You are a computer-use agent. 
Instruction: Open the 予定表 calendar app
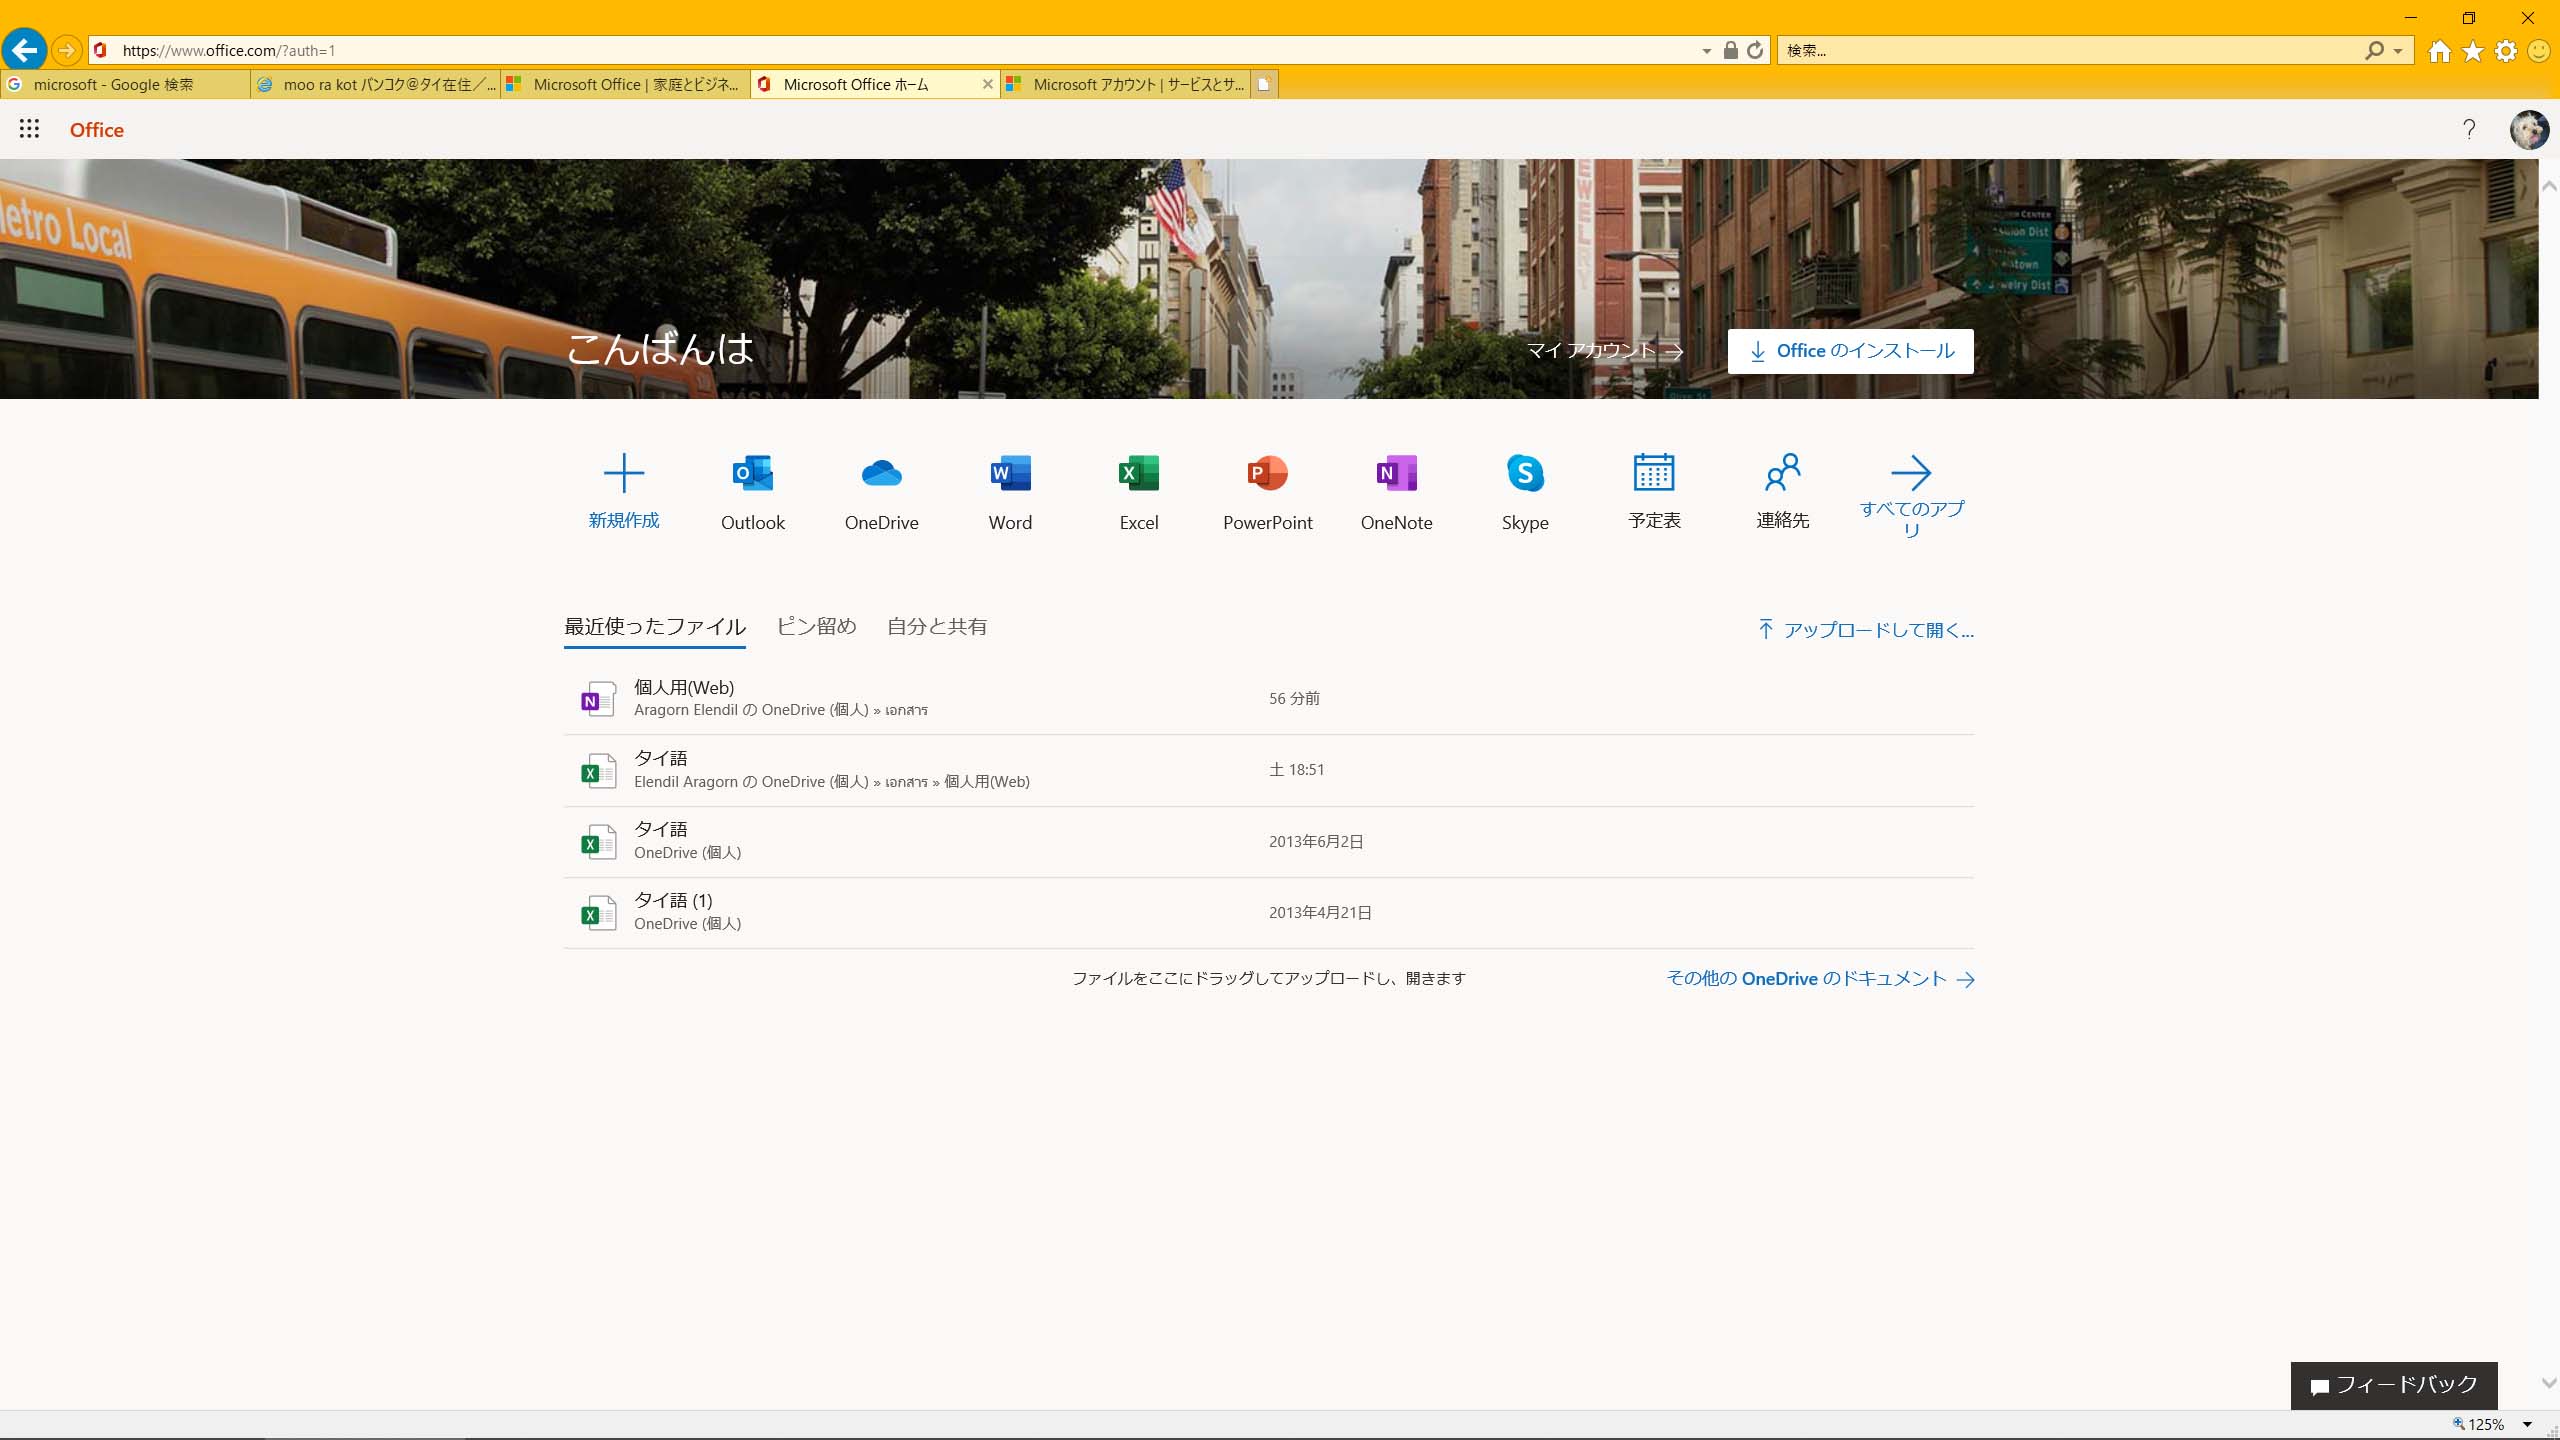coord(1654,492)
